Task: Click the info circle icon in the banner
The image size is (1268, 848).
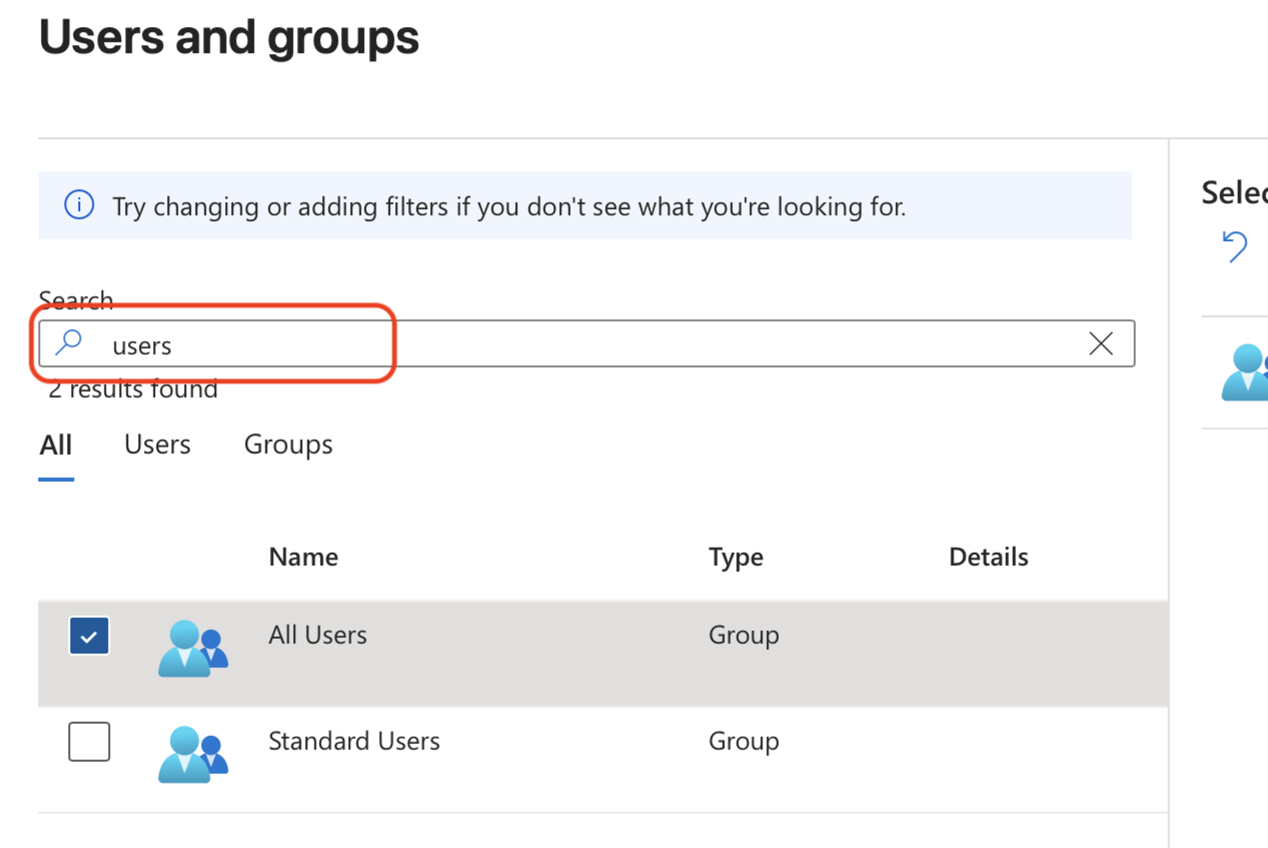Action: click(x=79, y=206)
